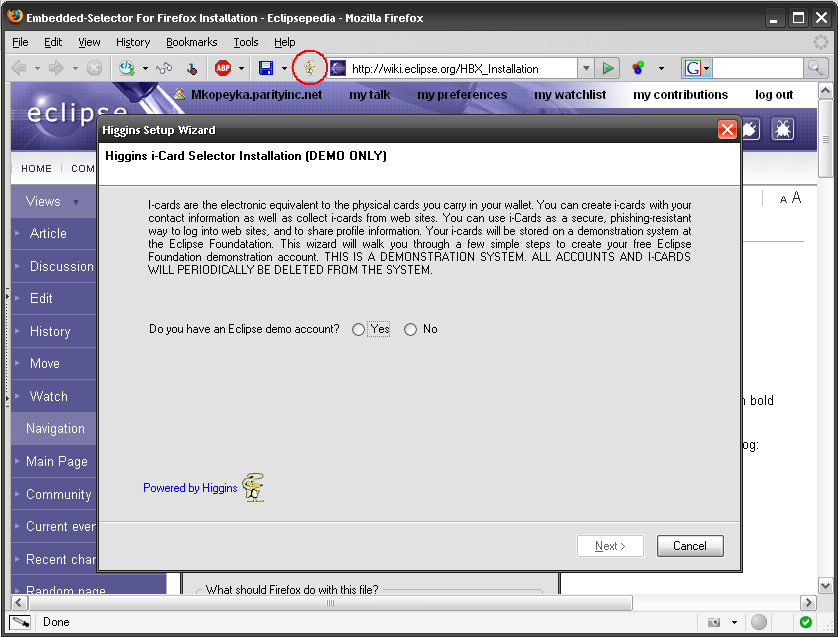Open the Help menu

tap(284, 42)
